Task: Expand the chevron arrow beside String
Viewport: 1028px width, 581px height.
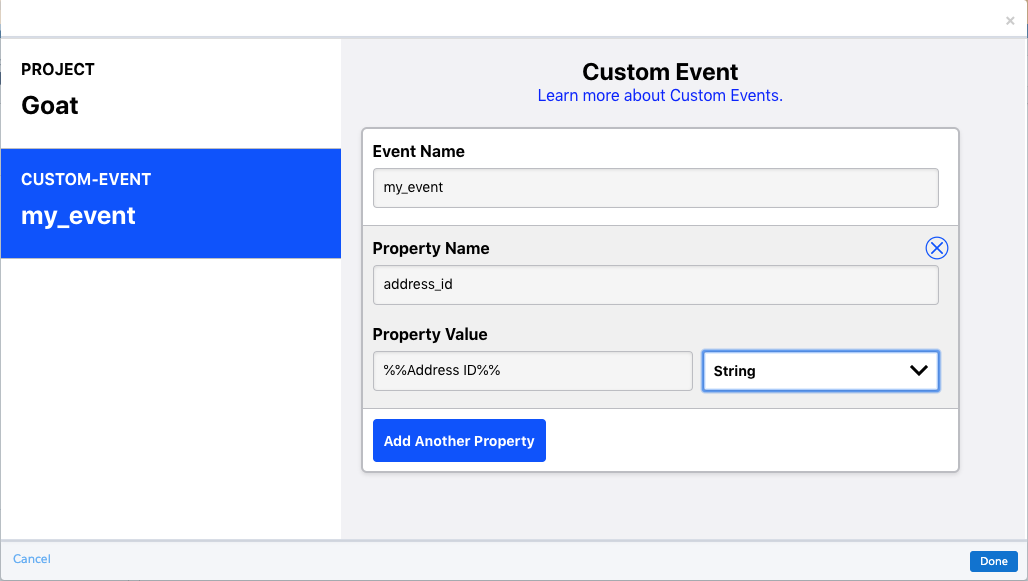Action: tap(919, 371)
